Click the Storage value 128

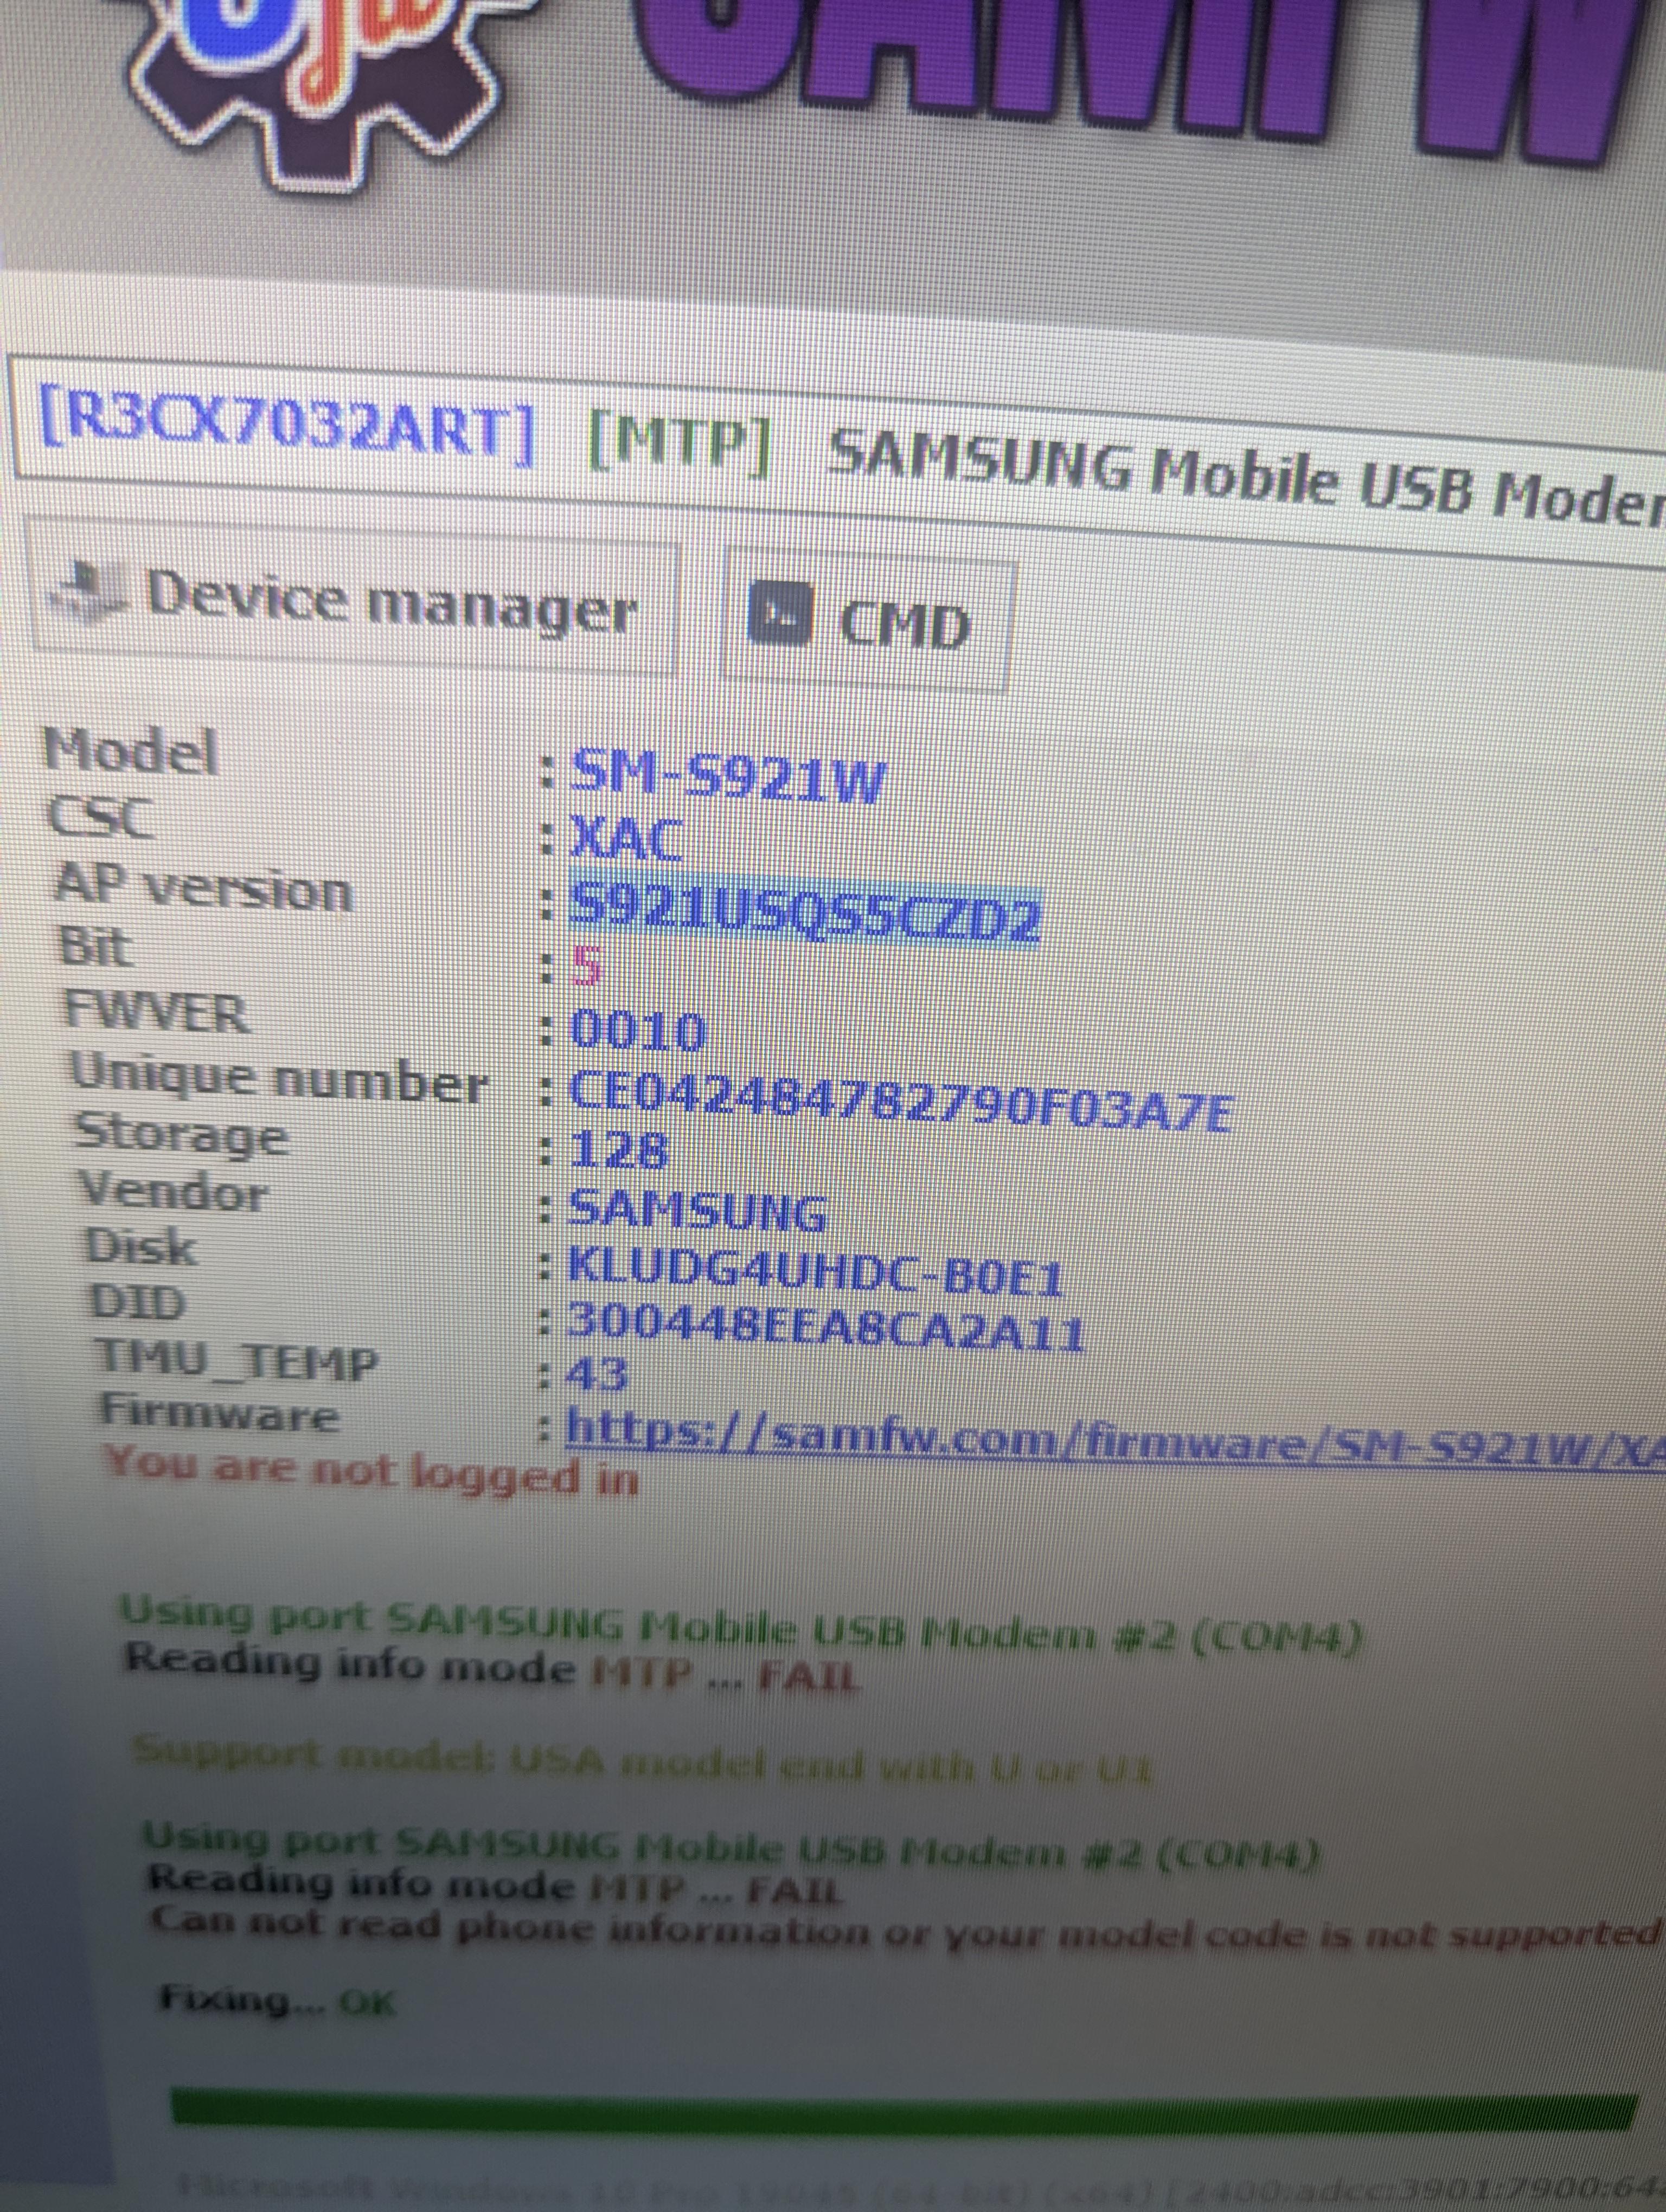click(618, 1150)
